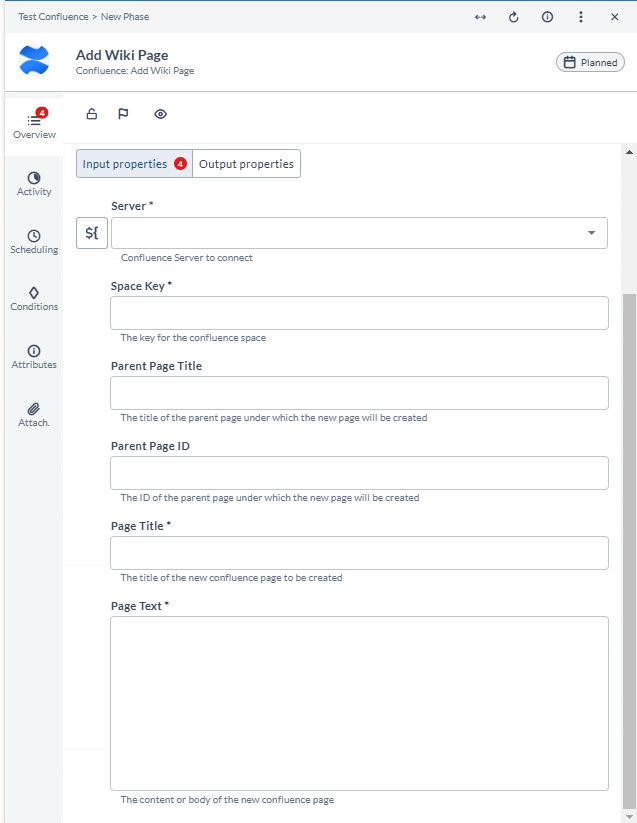637x823 pixels.
Task: Focus the Parent Page Title field
Action: (x=359, y=393)
